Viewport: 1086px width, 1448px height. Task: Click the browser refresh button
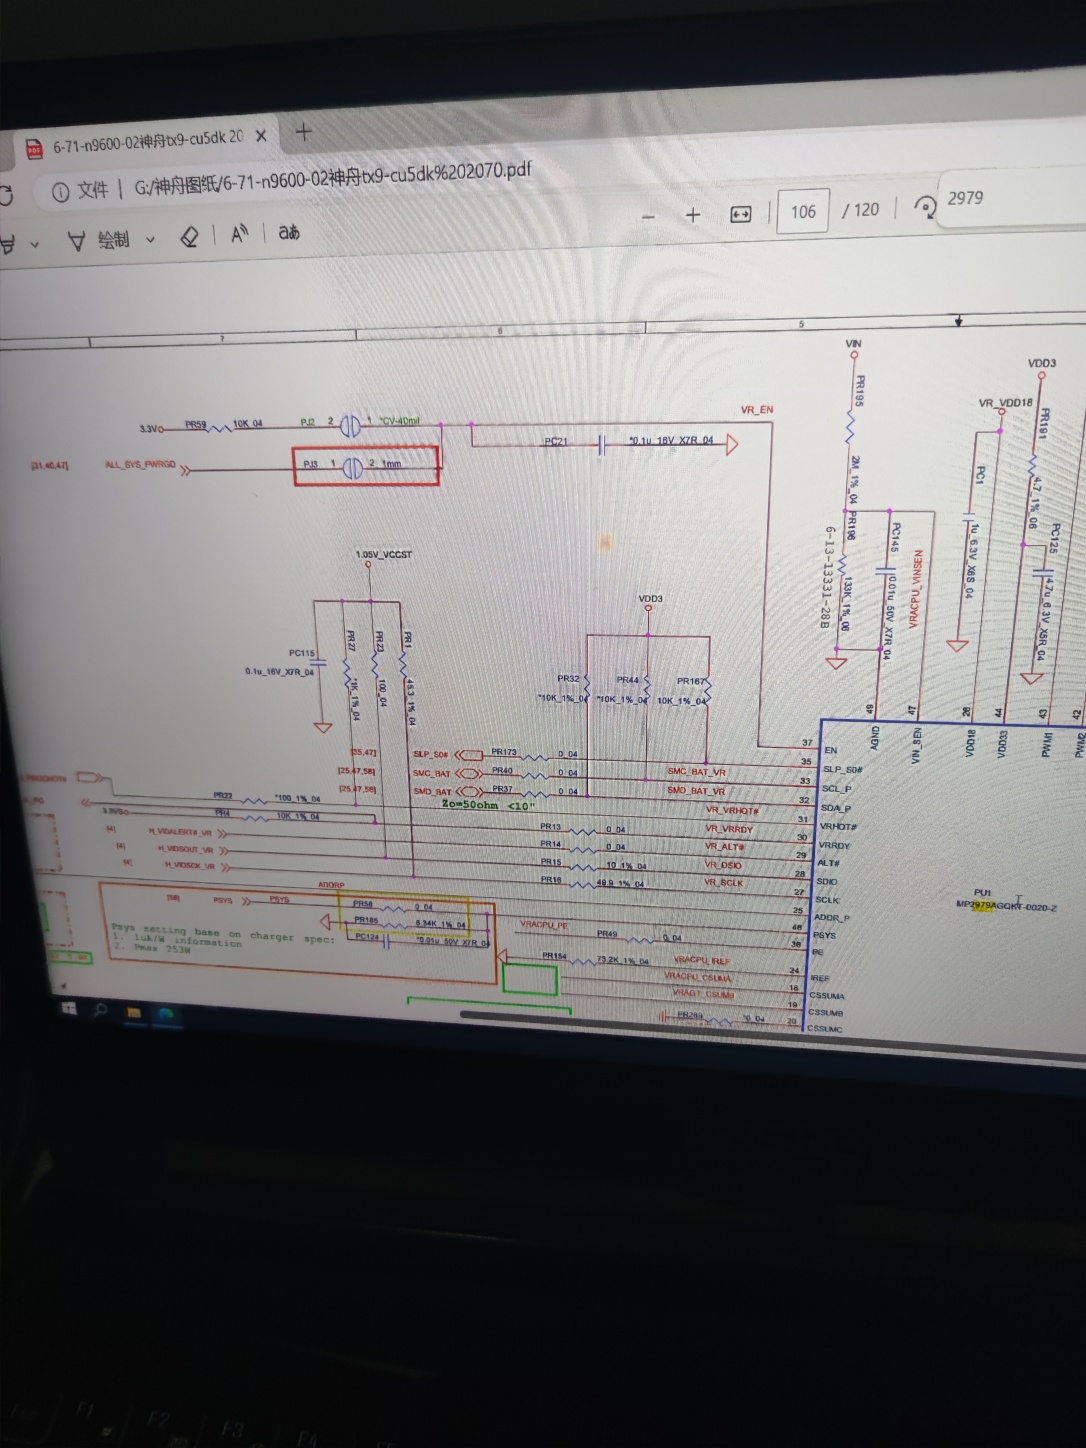6,194
